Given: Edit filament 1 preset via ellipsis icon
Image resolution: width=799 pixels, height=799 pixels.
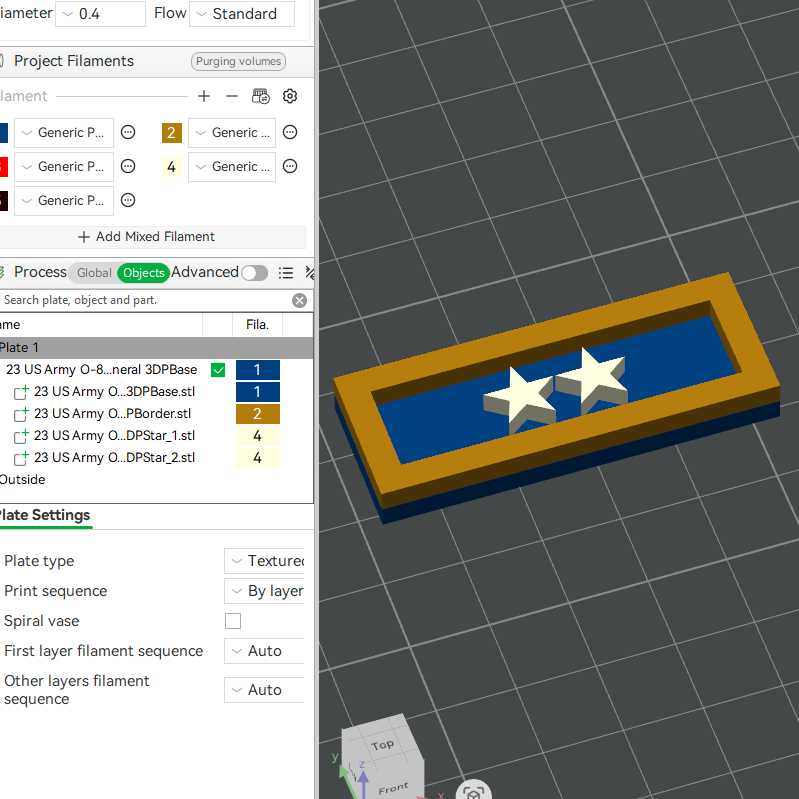Looking at the screenshot, I should pos(128,132).
